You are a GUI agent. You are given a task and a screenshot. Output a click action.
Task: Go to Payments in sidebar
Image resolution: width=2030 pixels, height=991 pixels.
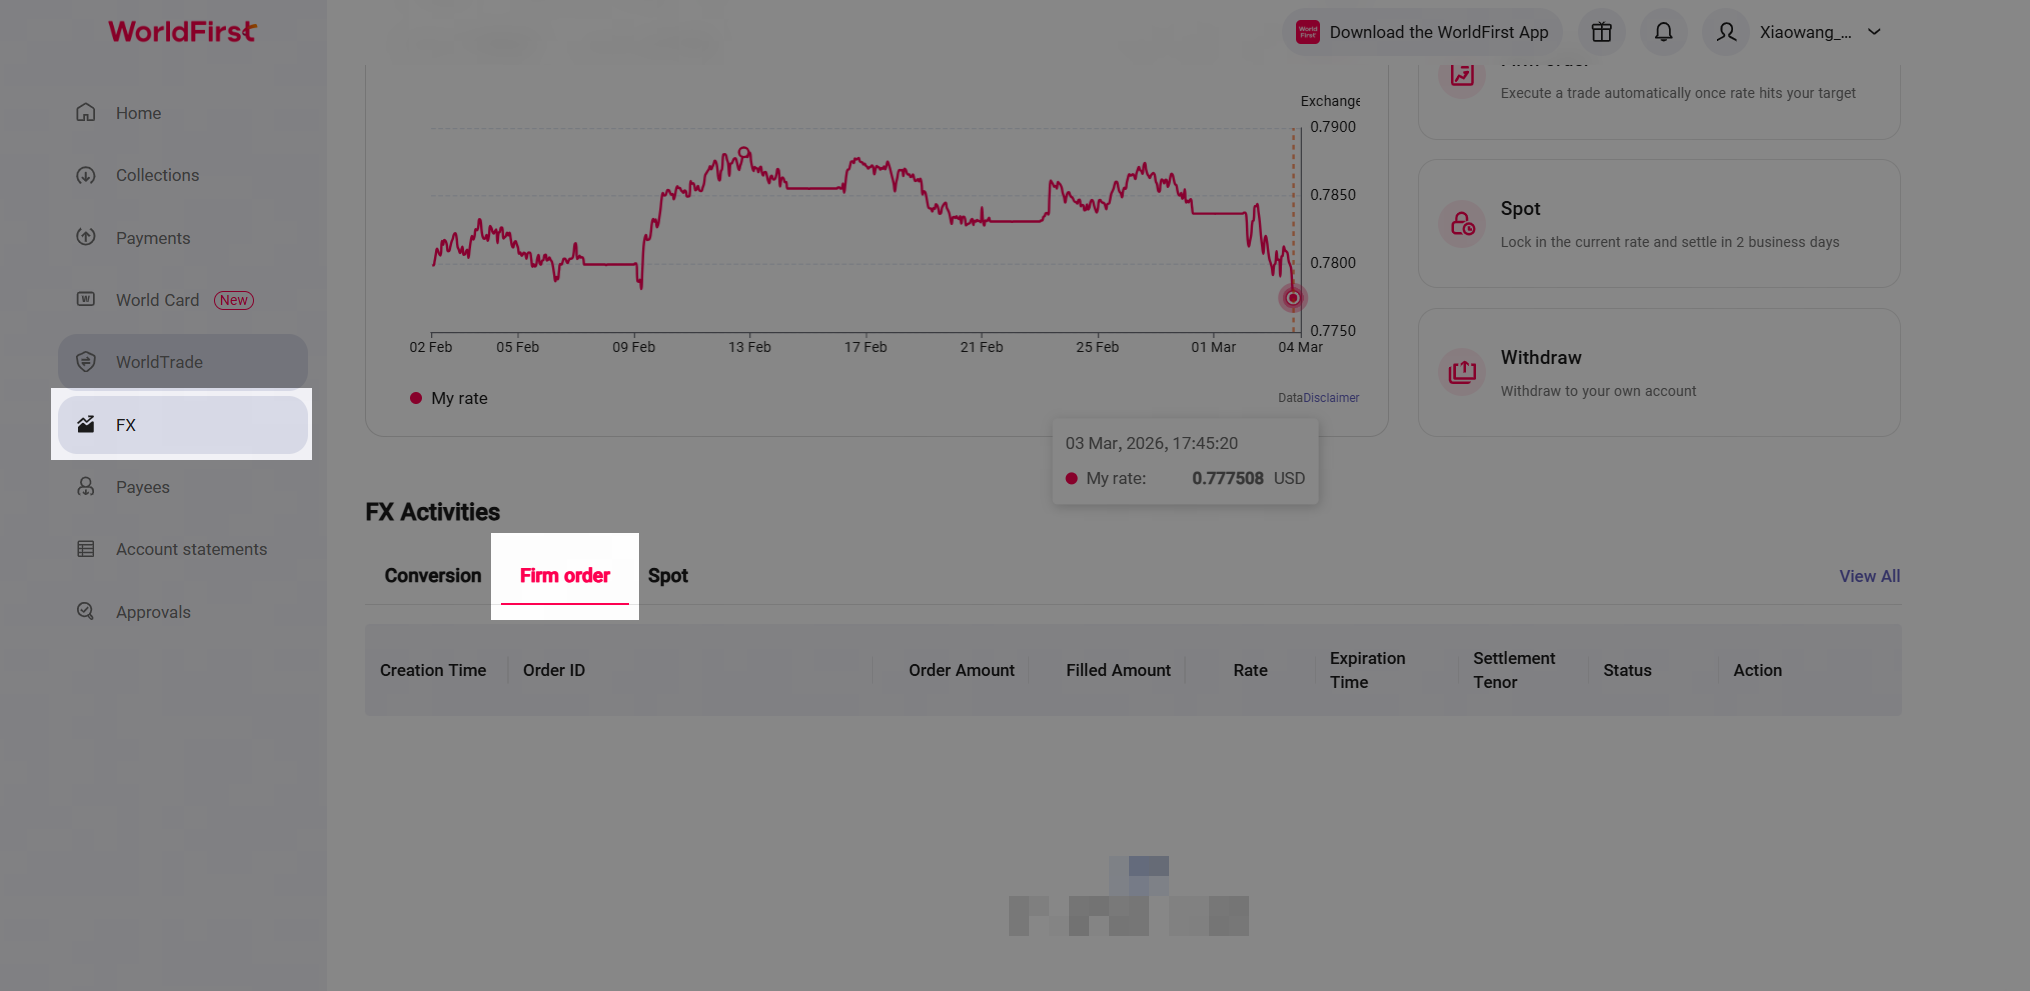pos(183,238)
